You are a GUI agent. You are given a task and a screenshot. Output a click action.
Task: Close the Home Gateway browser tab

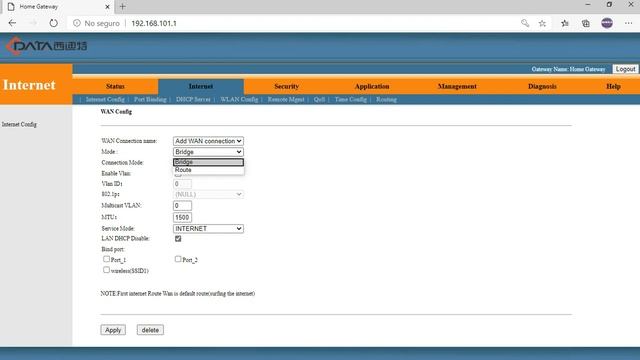tap(107, 7)
